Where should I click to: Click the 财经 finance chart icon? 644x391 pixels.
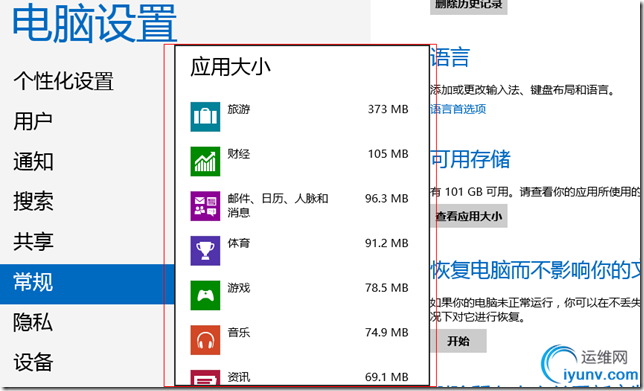pyautogui.click(x=205, y=161)
